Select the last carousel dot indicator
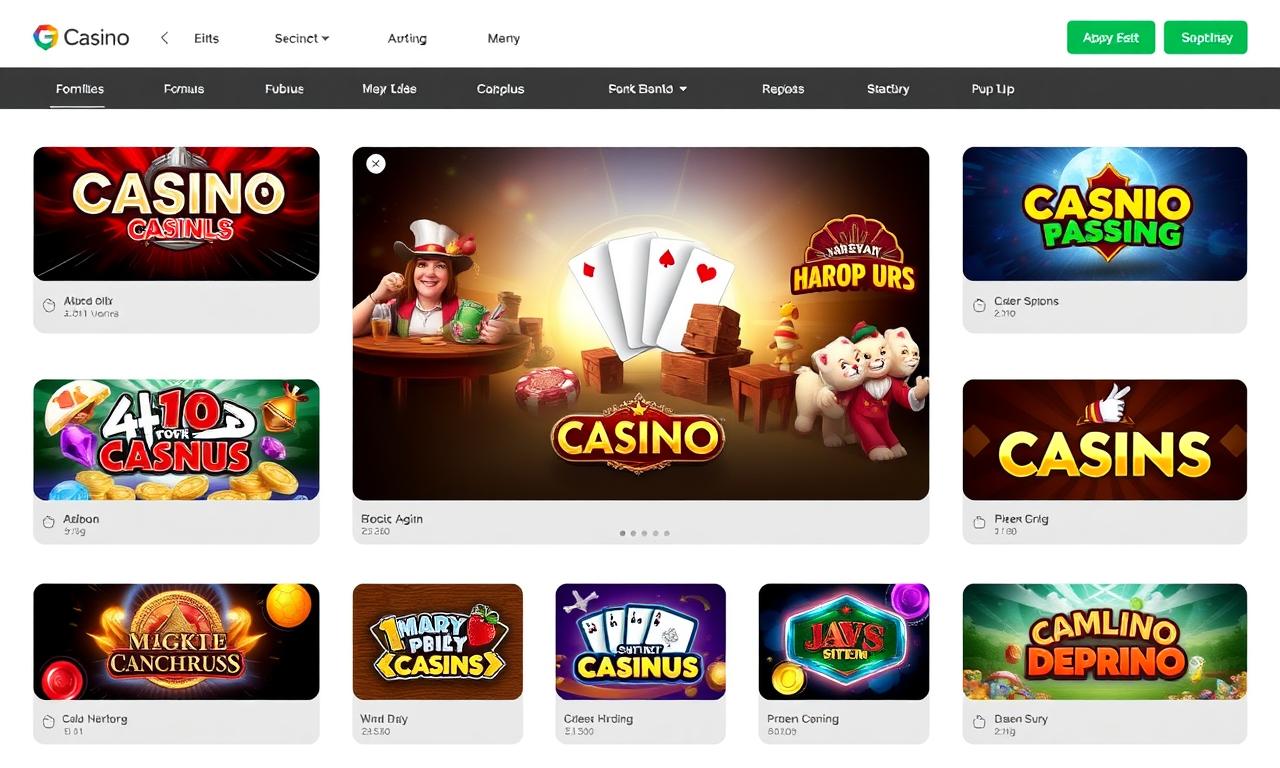 tap(667, 533)
